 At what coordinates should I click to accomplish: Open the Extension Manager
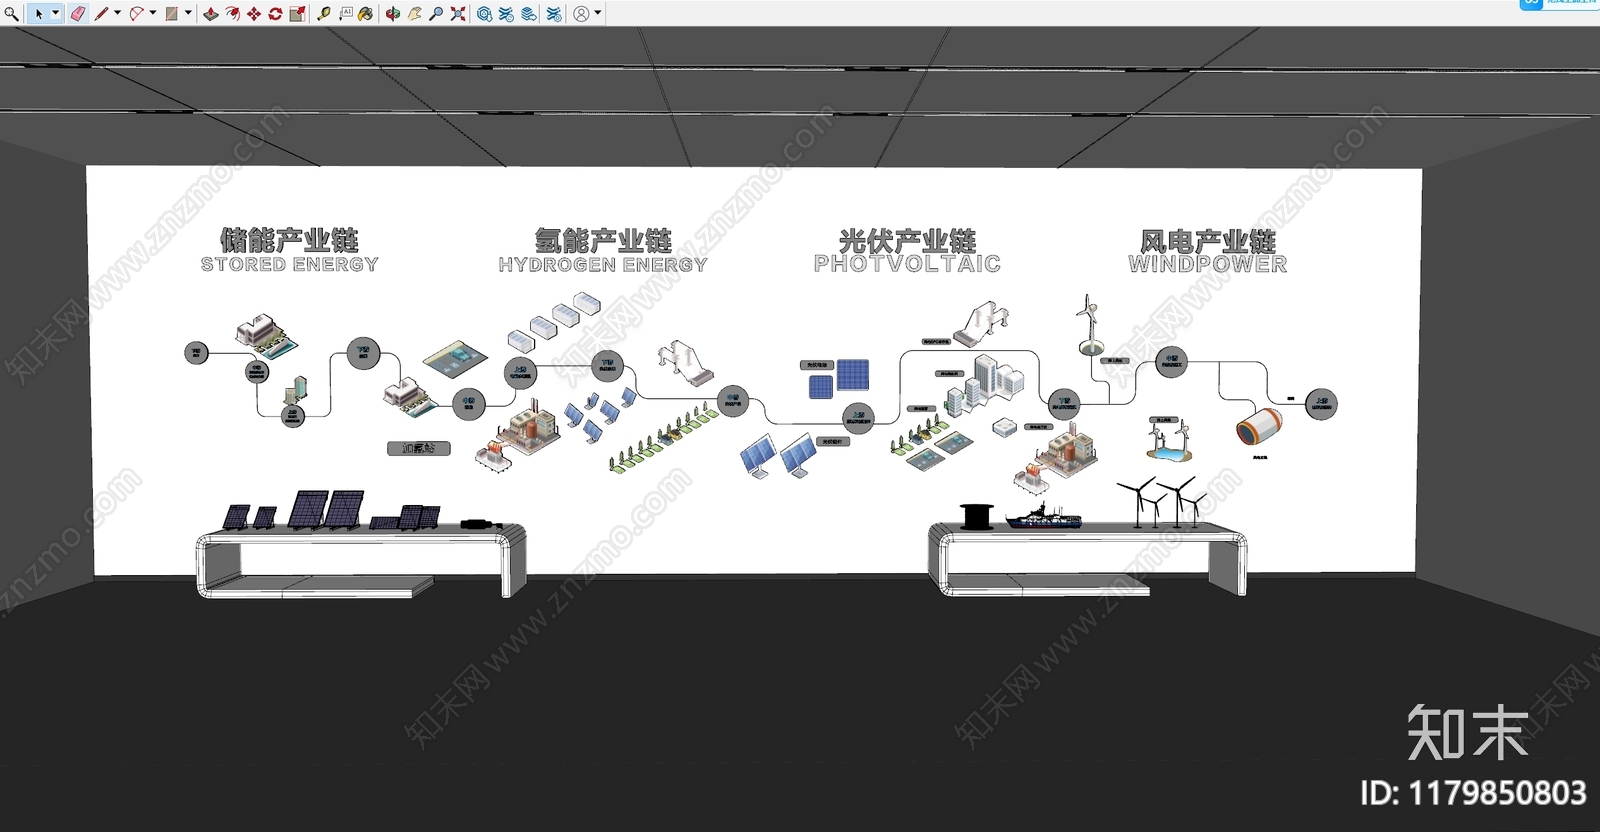[554, 14]
